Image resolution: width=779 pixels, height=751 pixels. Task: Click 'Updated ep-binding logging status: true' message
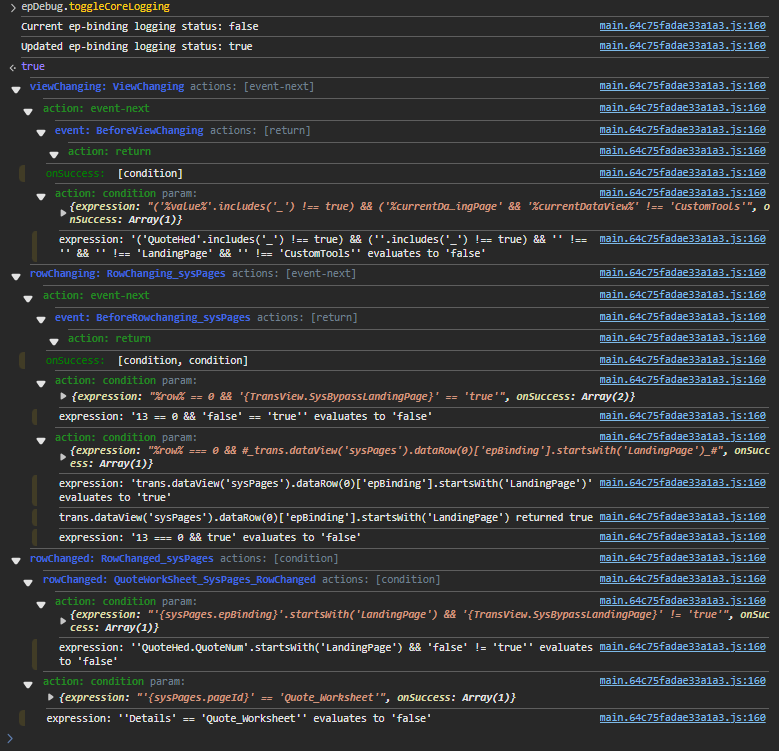137,46
